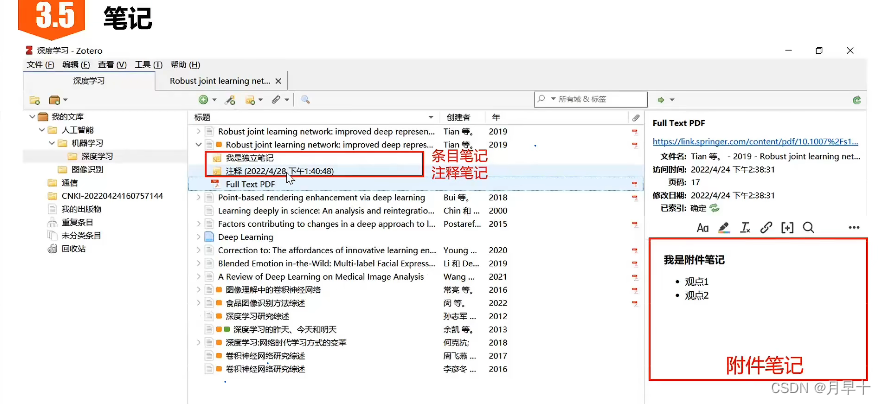This screenshot has height=404, width=886.
Task: Expand the 图像理解中的卷积神经网络 item
Action: point(198,290)
